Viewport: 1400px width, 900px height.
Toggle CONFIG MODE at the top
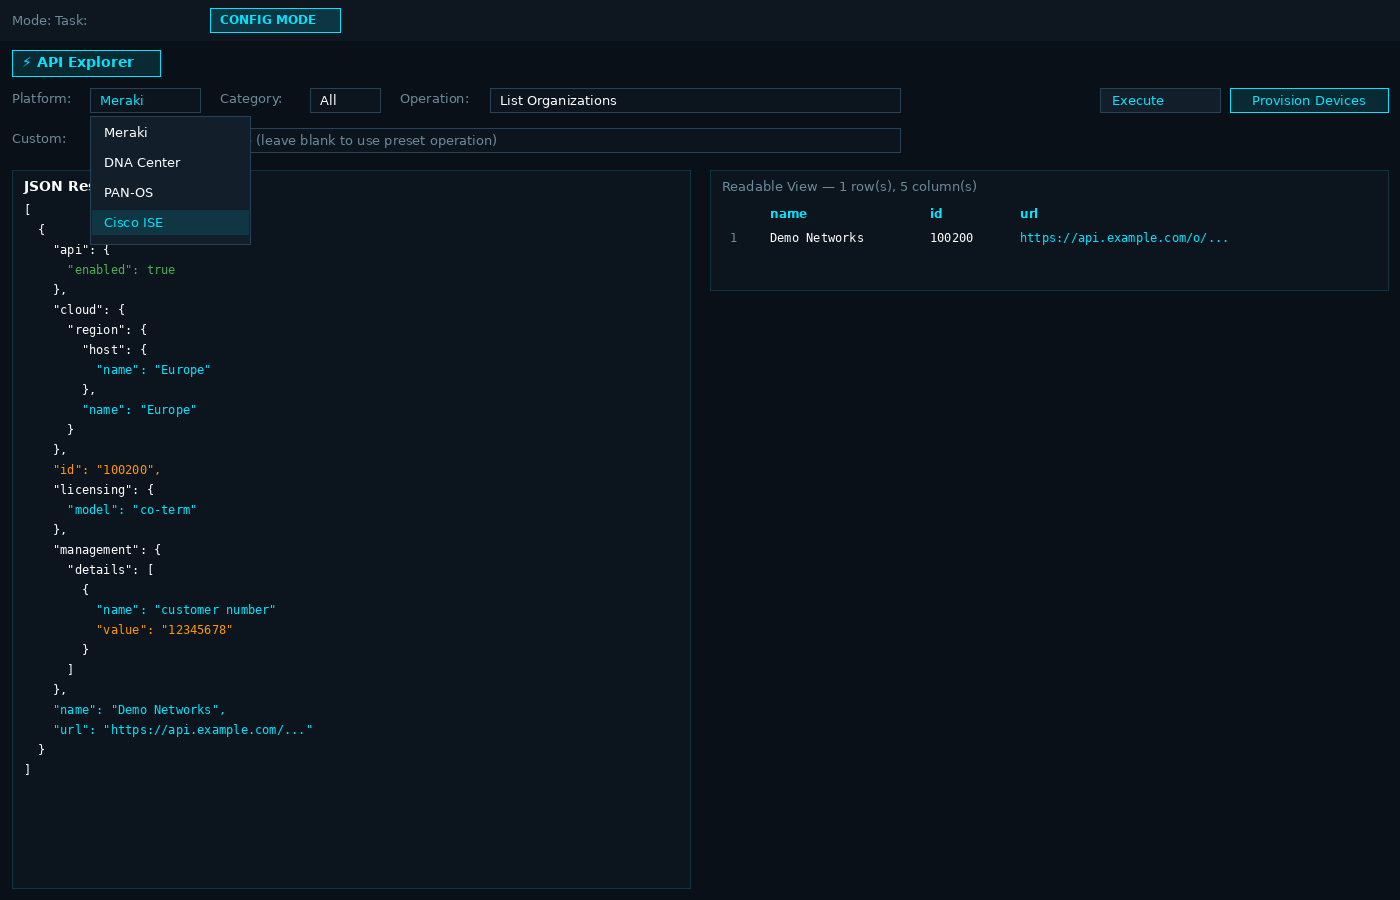coord(275,19)
